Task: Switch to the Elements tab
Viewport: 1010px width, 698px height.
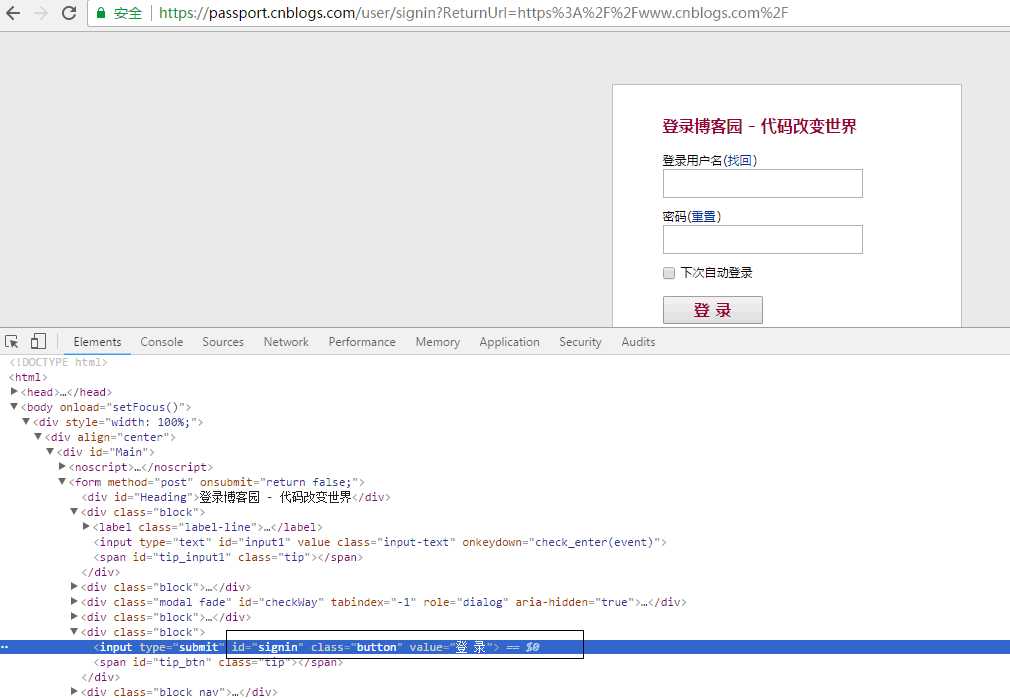Action: [x=97, y=342]
